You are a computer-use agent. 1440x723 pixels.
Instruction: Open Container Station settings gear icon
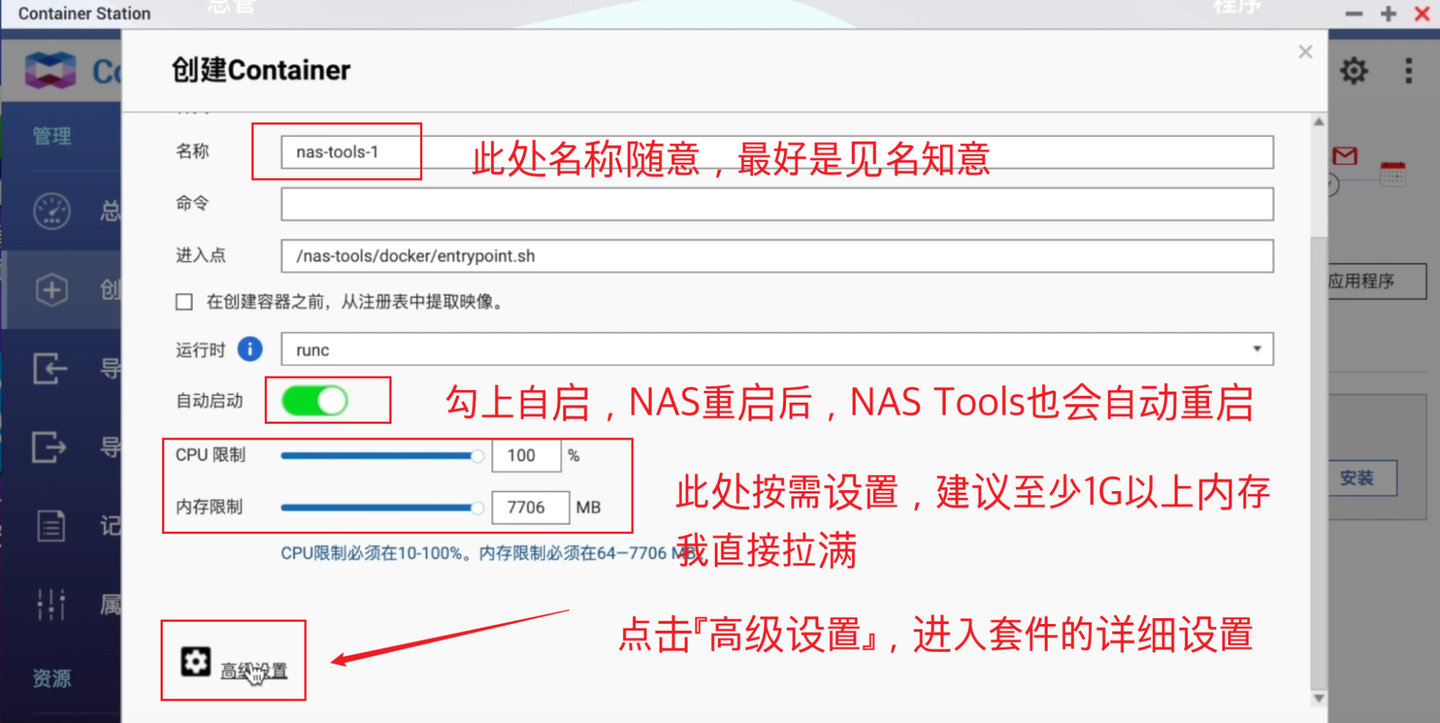(x=1354, y=70)
